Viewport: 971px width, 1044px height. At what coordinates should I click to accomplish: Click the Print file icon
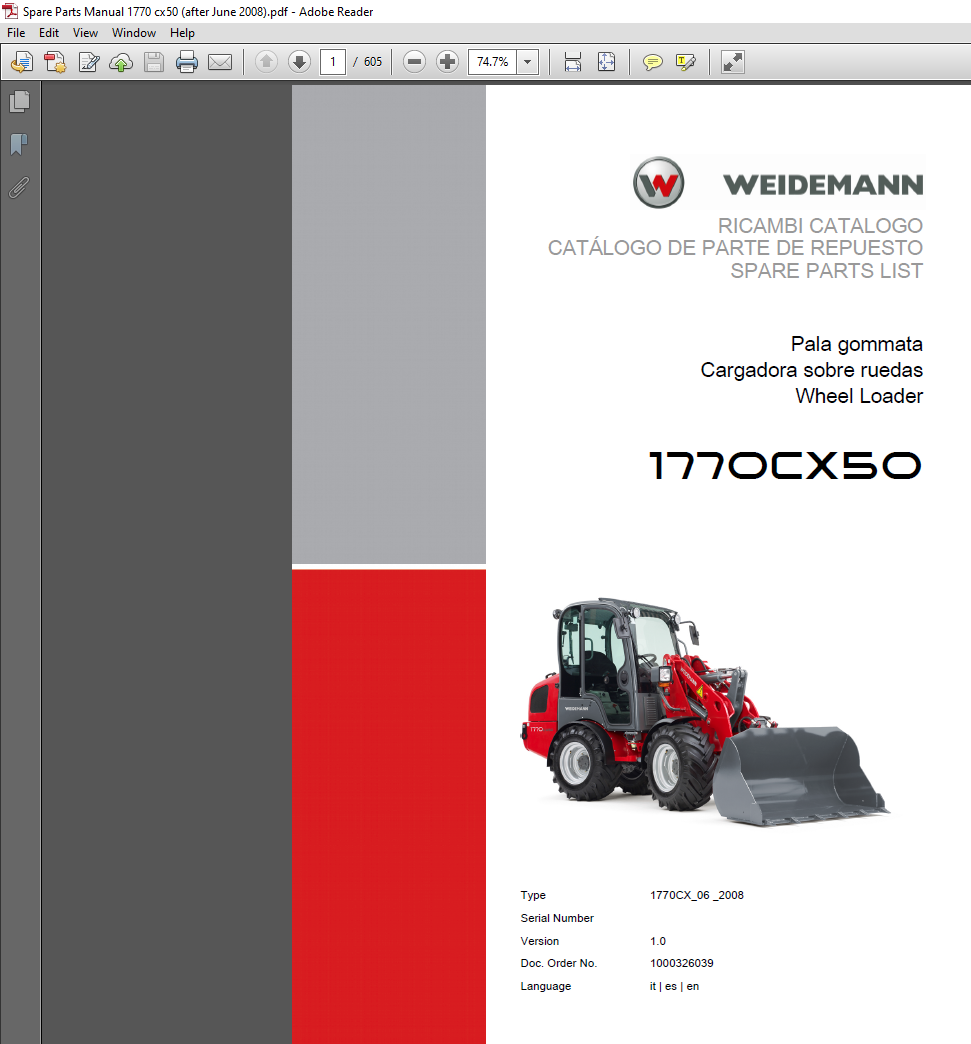tap(187, 63)
